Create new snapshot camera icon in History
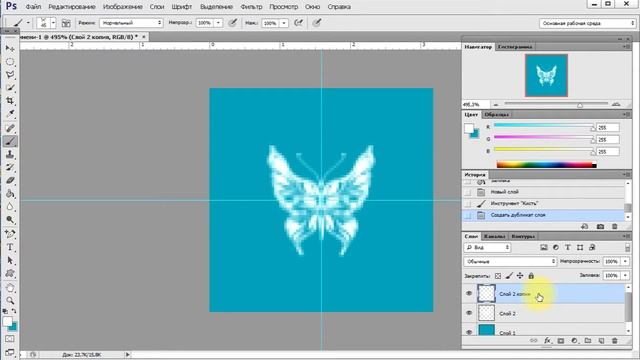This screenshot has width=640, height=360. pyautogui.click(x=600, y=227)
